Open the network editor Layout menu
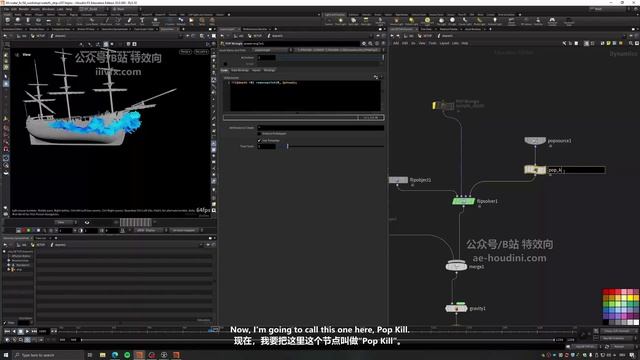The image size is (640, 360). pyautogui.click(x=444, y=43)
